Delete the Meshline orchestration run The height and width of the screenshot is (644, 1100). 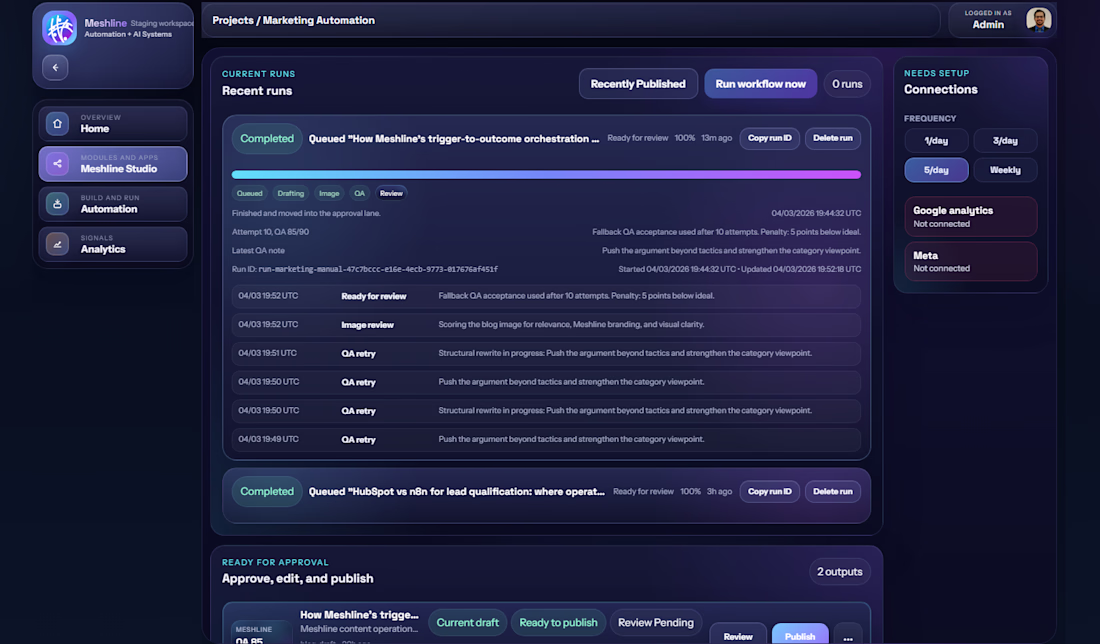[x=832, y=138]
